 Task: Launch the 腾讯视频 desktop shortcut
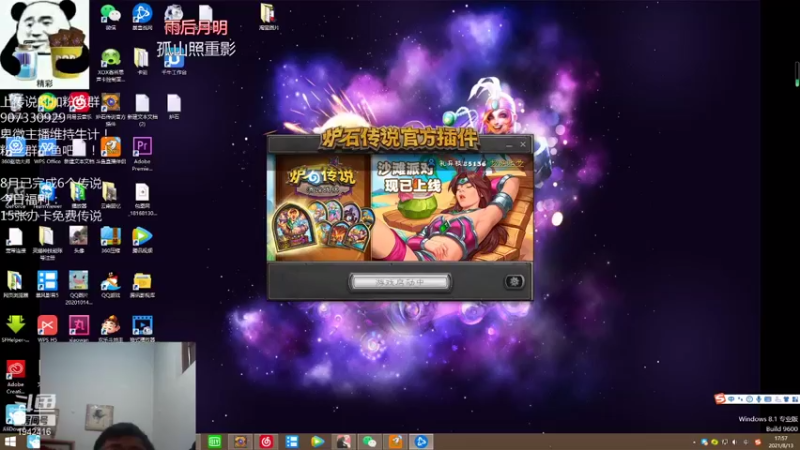(x=142, y=240)
